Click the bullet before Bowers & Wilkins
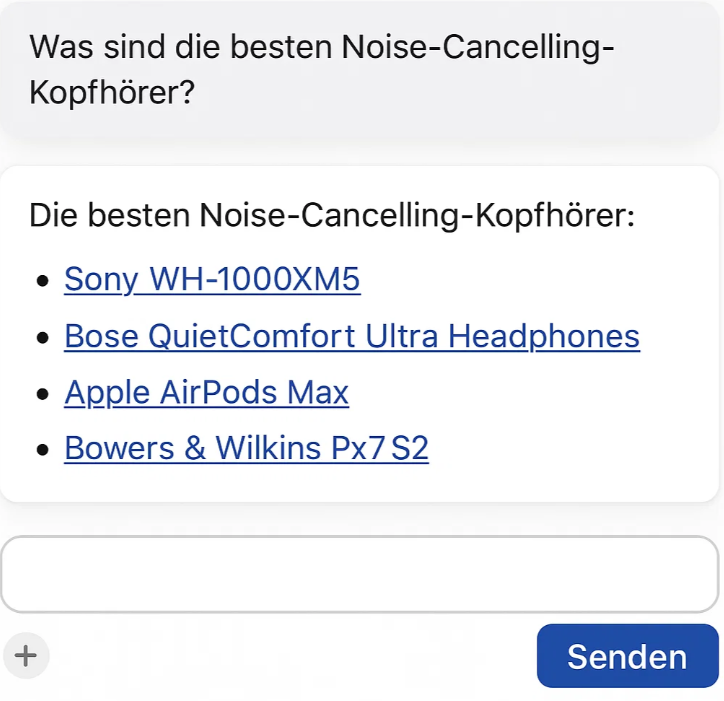This screenshot has height=701, width=724. coord(42,449)
